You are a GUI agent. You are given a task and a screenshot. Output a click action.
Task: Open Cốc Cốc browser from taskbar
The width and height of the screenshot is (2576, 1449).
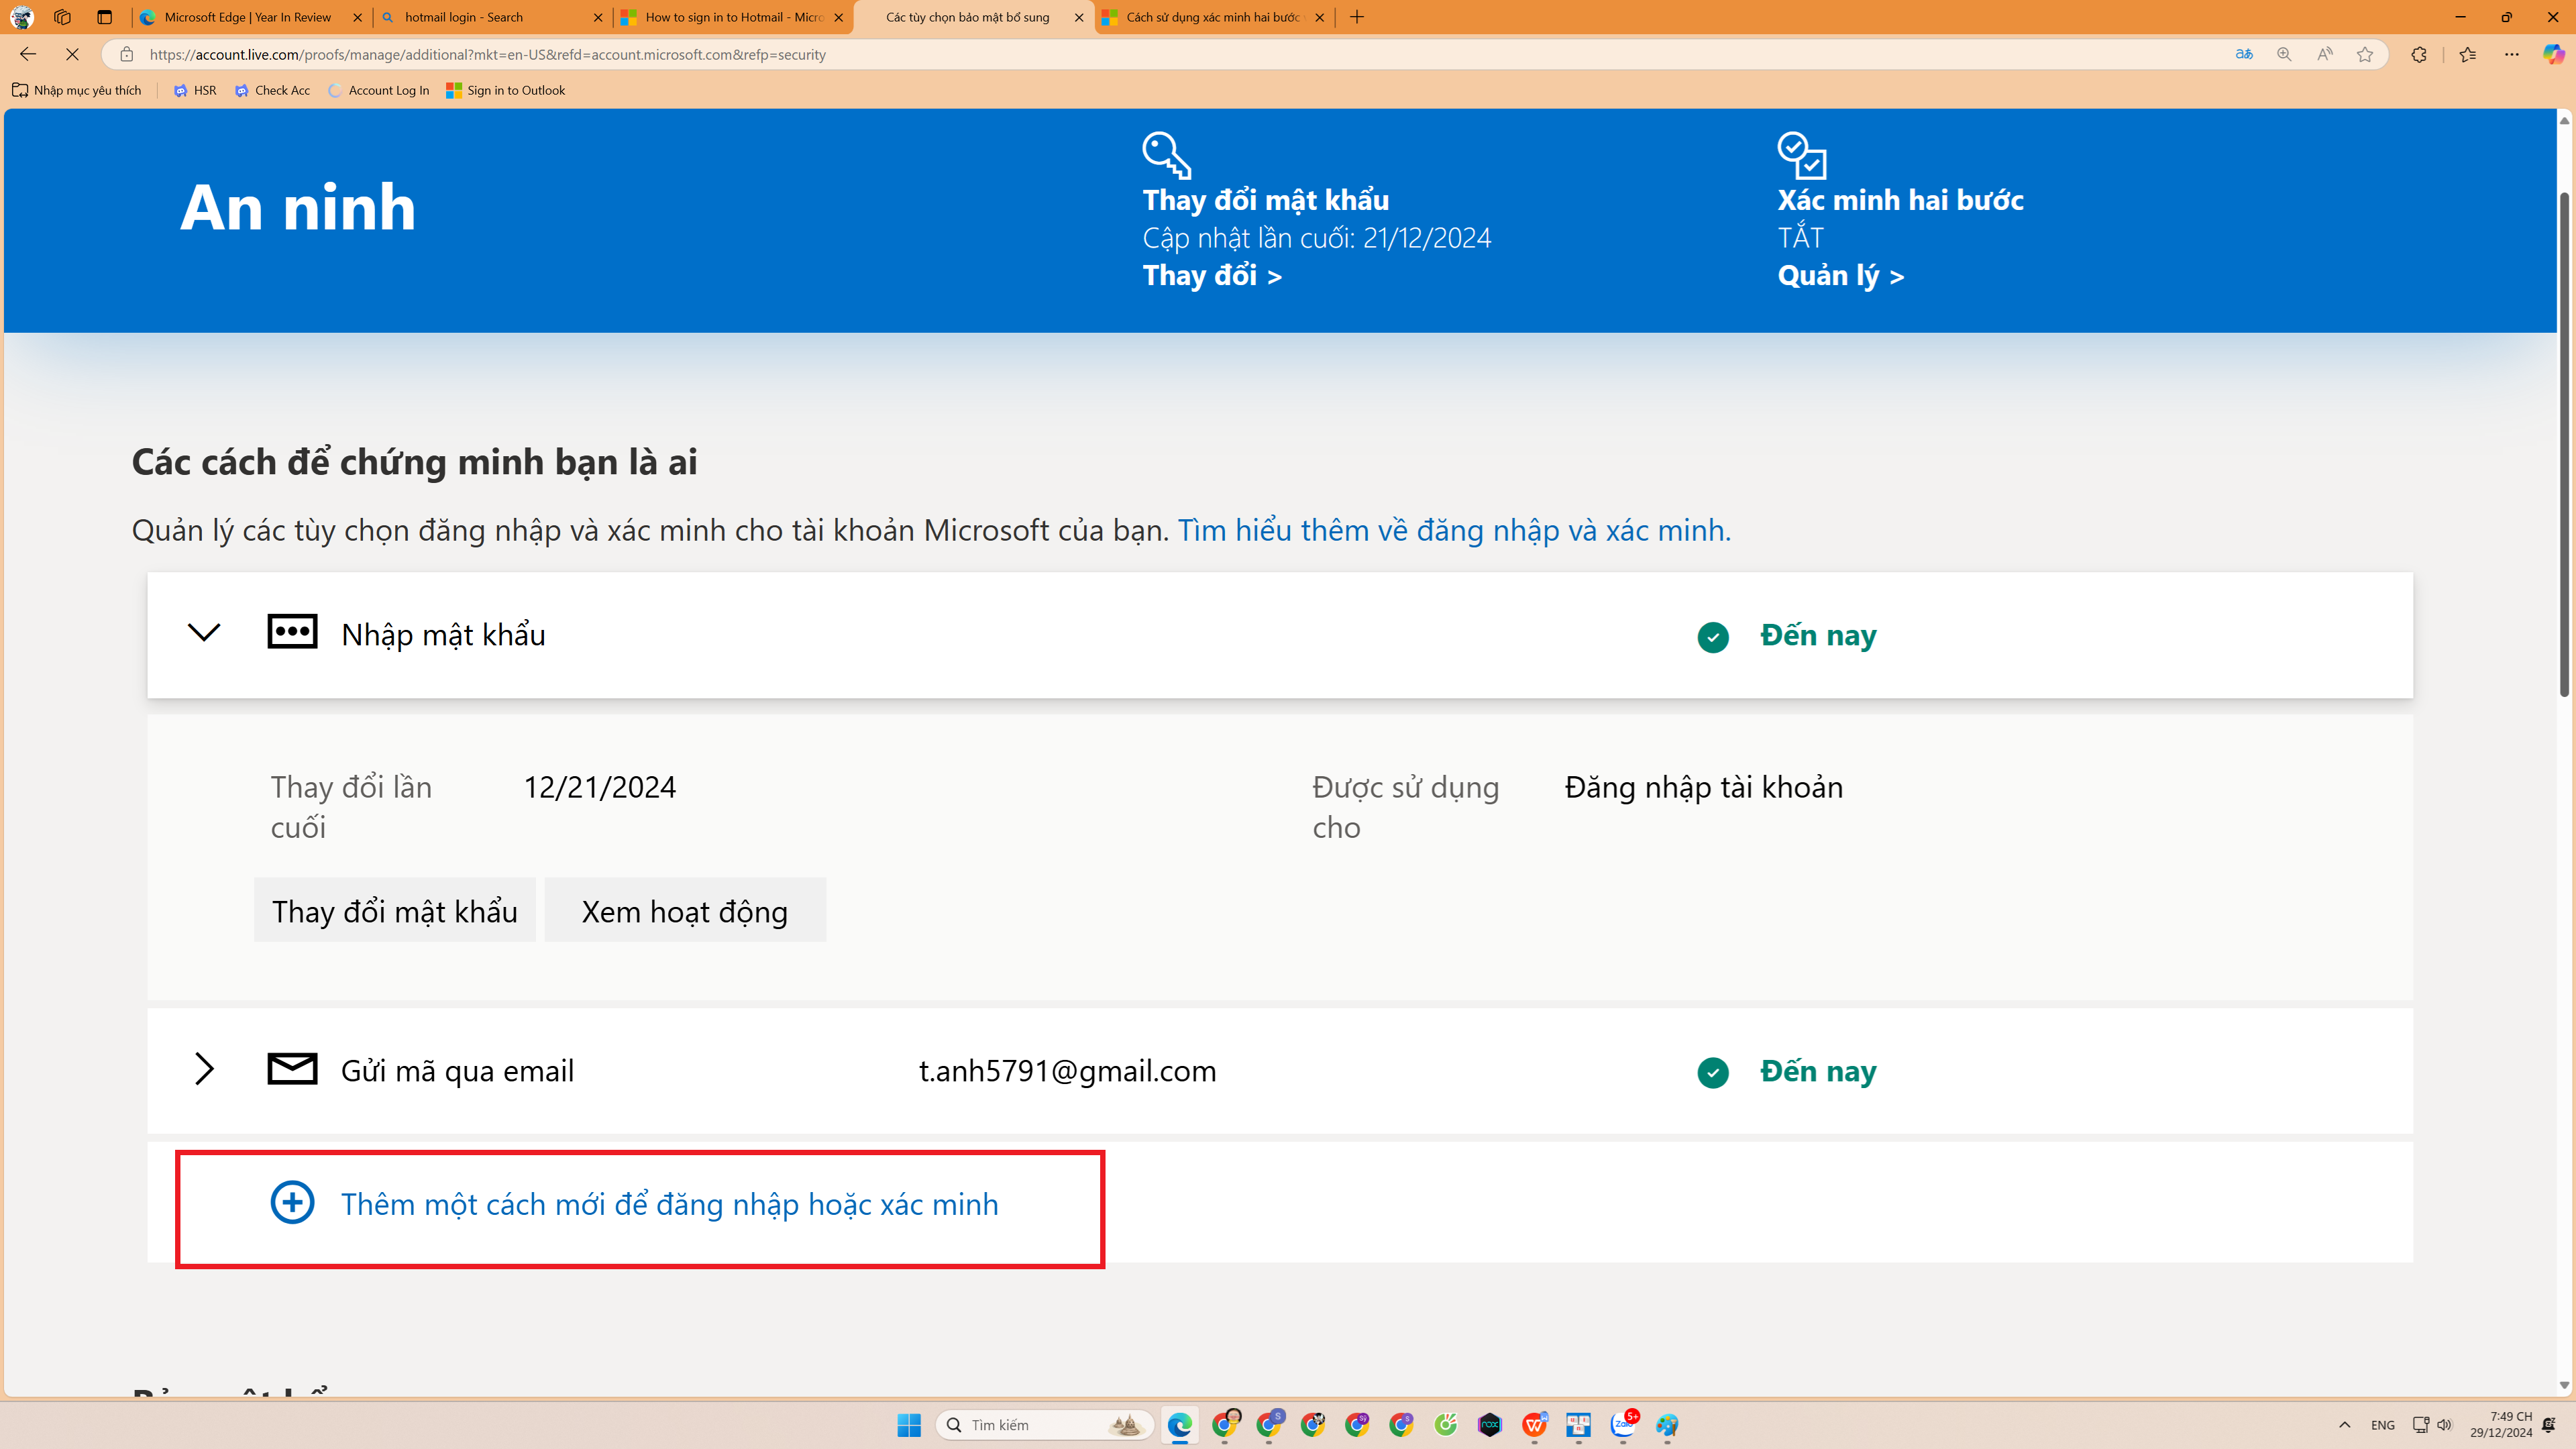tap(1445, 1425)
